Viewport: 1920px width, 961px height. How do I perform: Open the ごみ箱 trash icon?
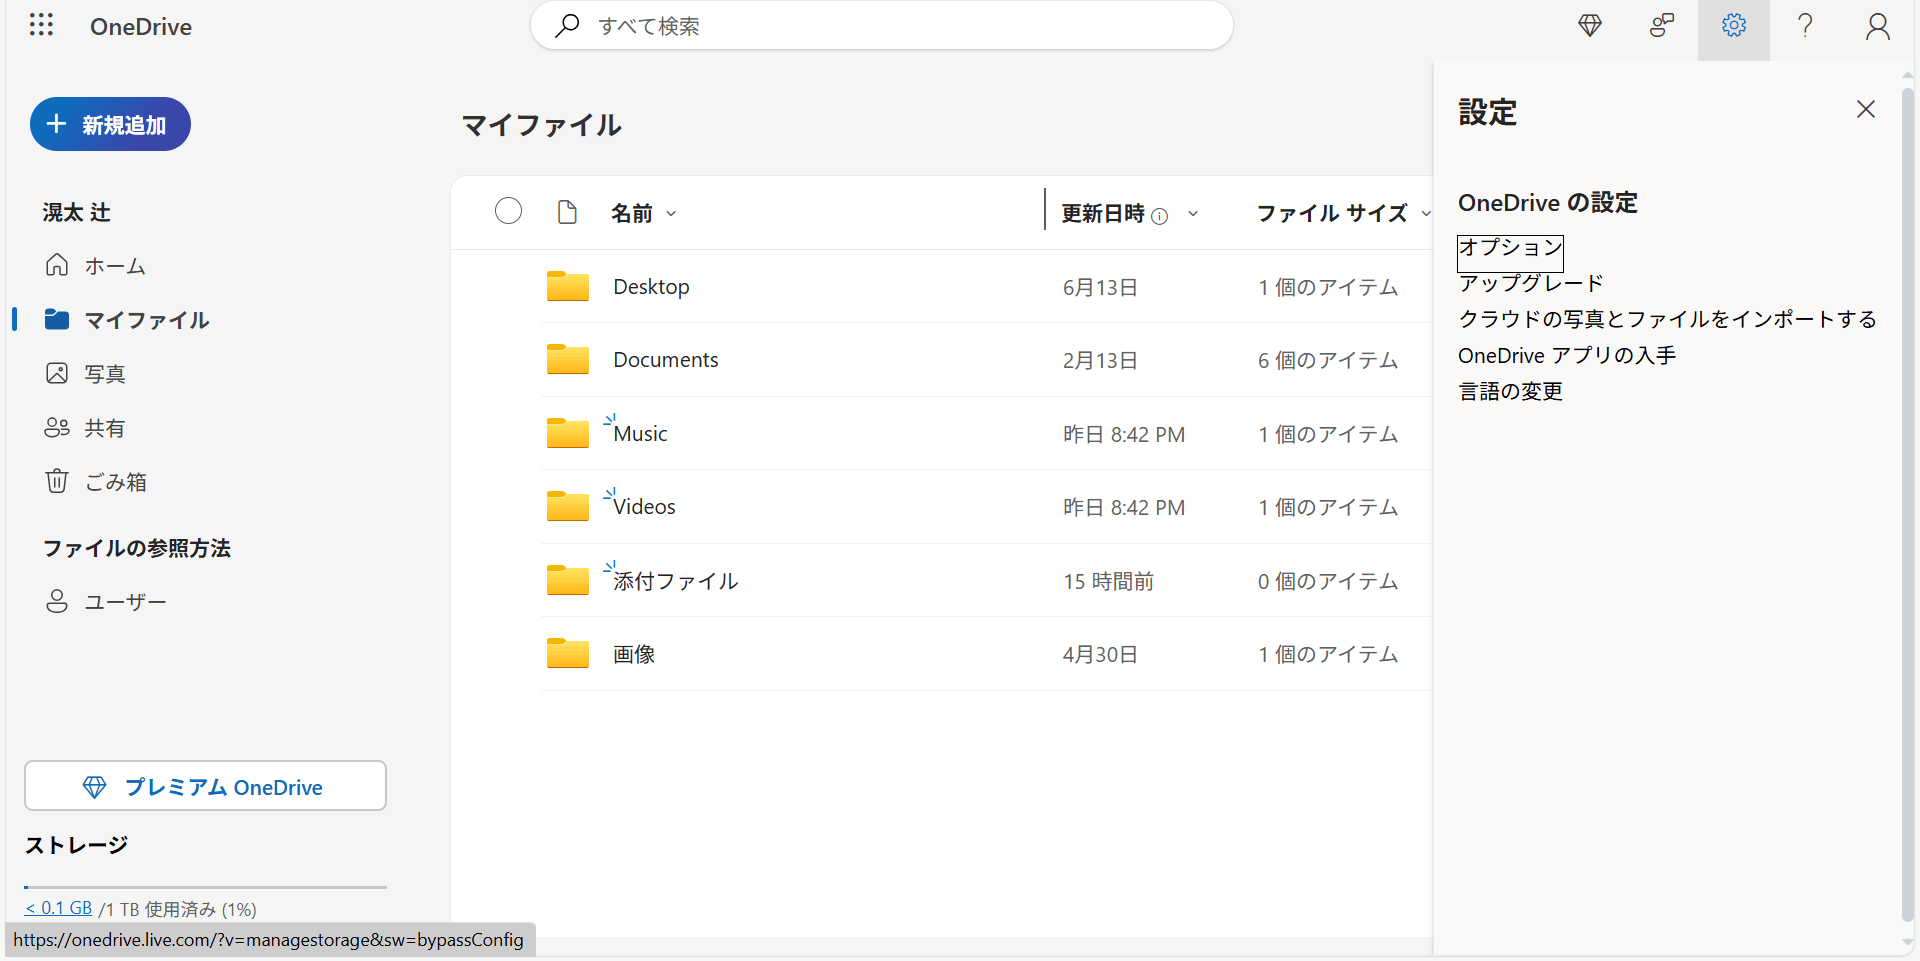57,481
